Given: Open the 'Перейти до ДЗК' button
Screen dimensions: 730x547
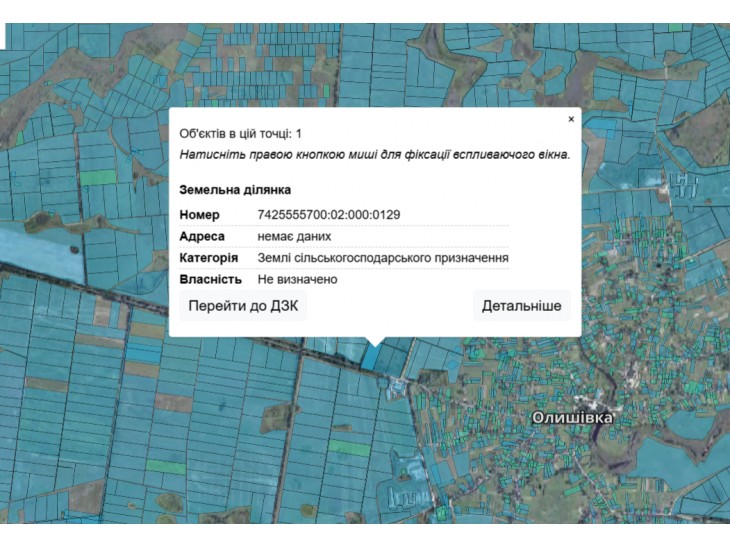Looking at the screenshot, I should pos(243,306).
